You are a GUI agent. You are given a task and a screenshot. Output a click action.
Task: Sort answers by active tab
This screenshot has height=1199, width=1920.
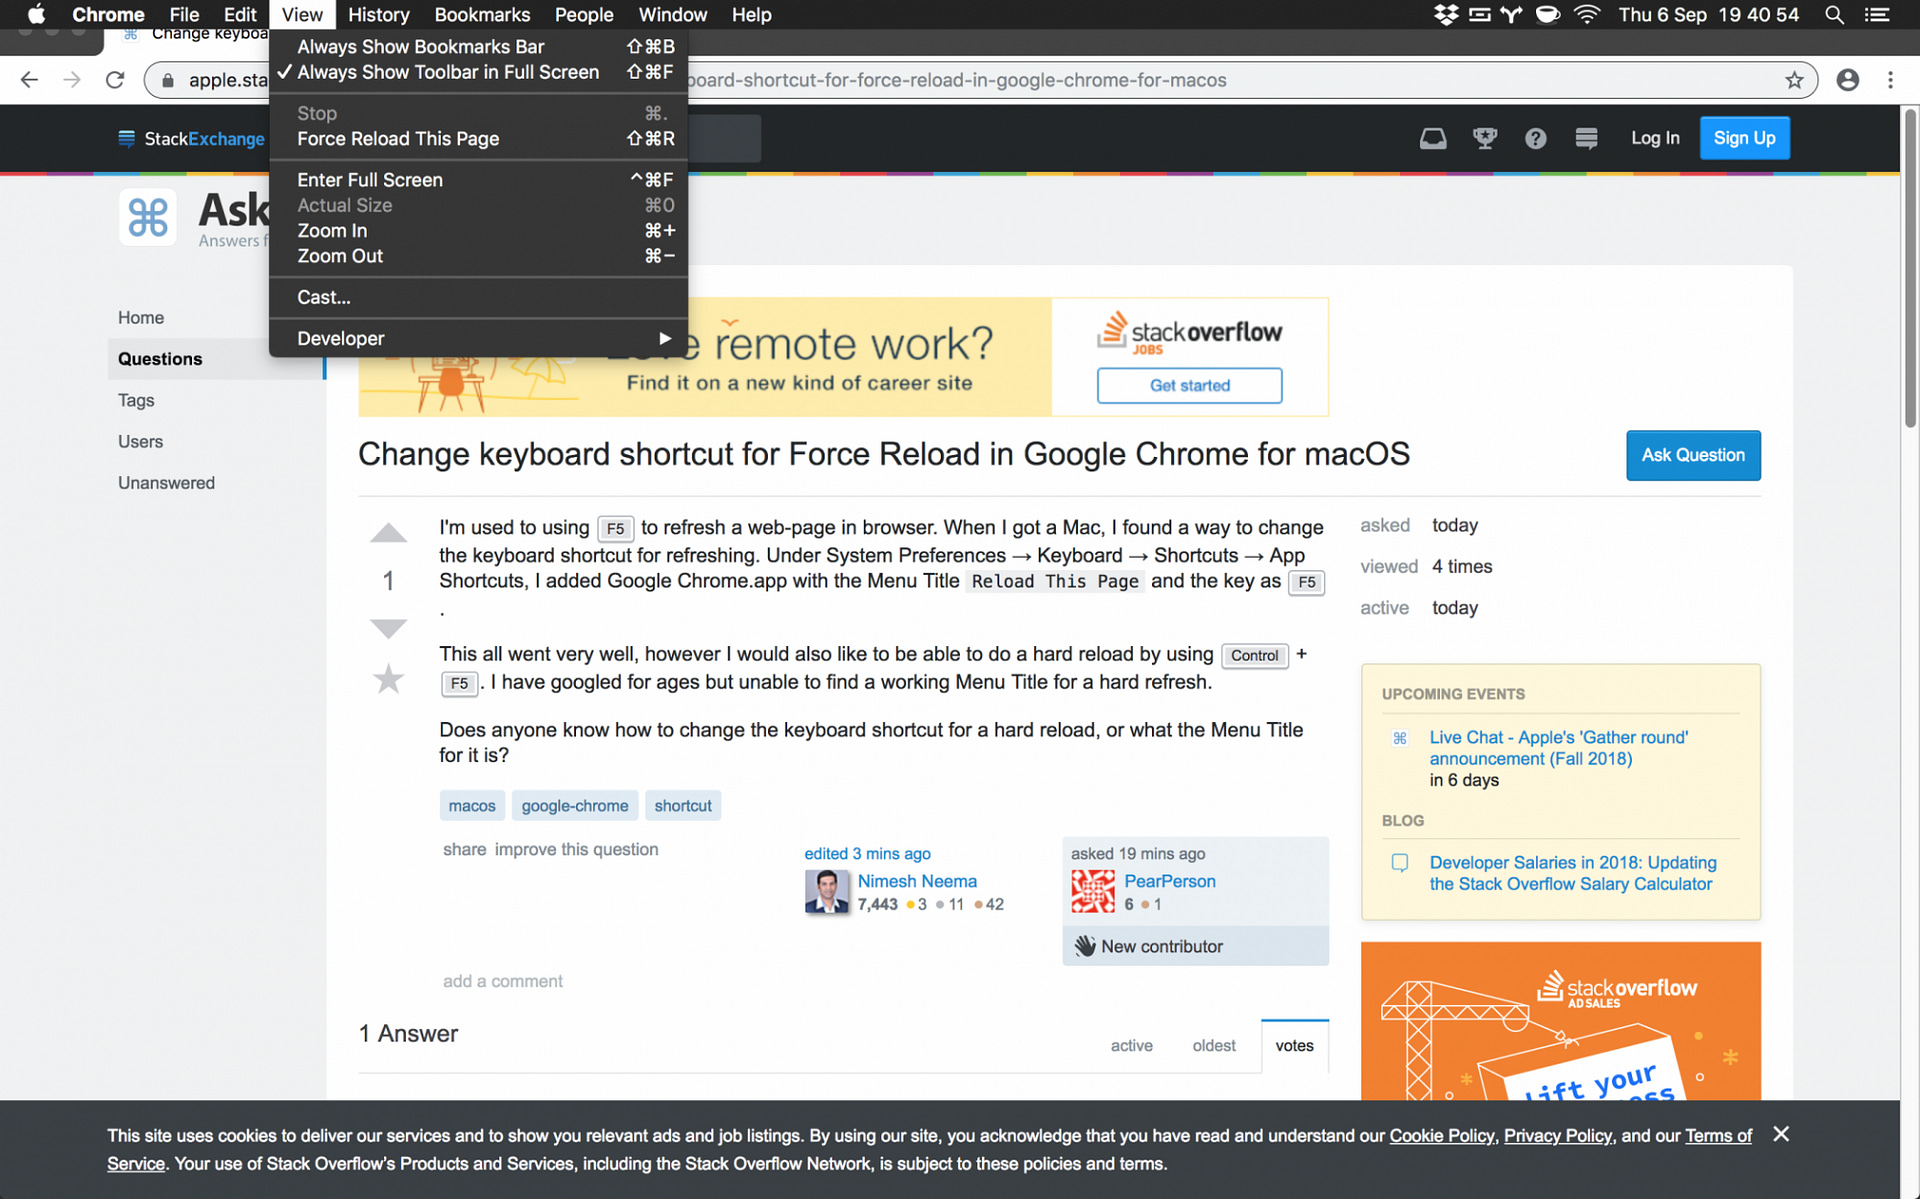[x=1131, y=1045]
